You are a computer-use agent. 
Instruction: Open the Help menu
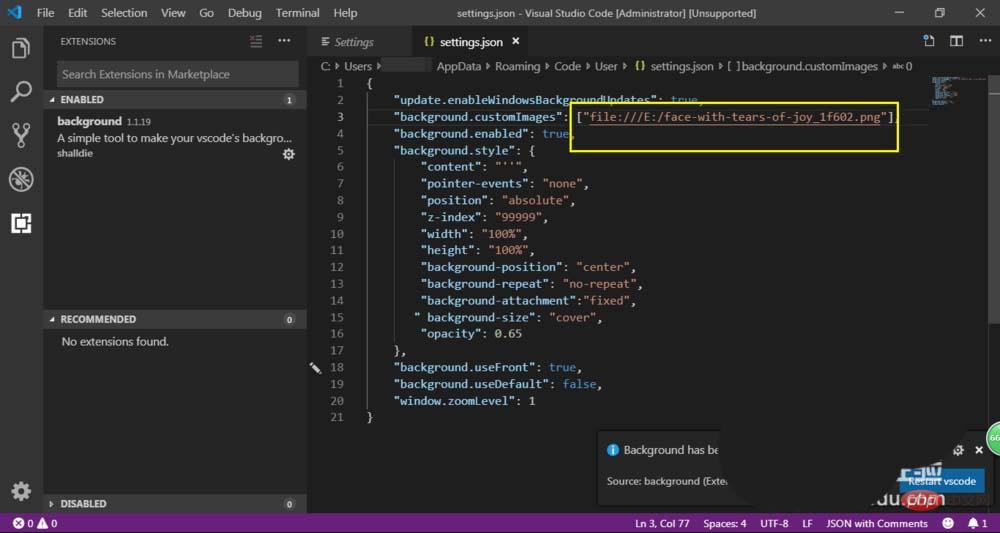[345, 13]
